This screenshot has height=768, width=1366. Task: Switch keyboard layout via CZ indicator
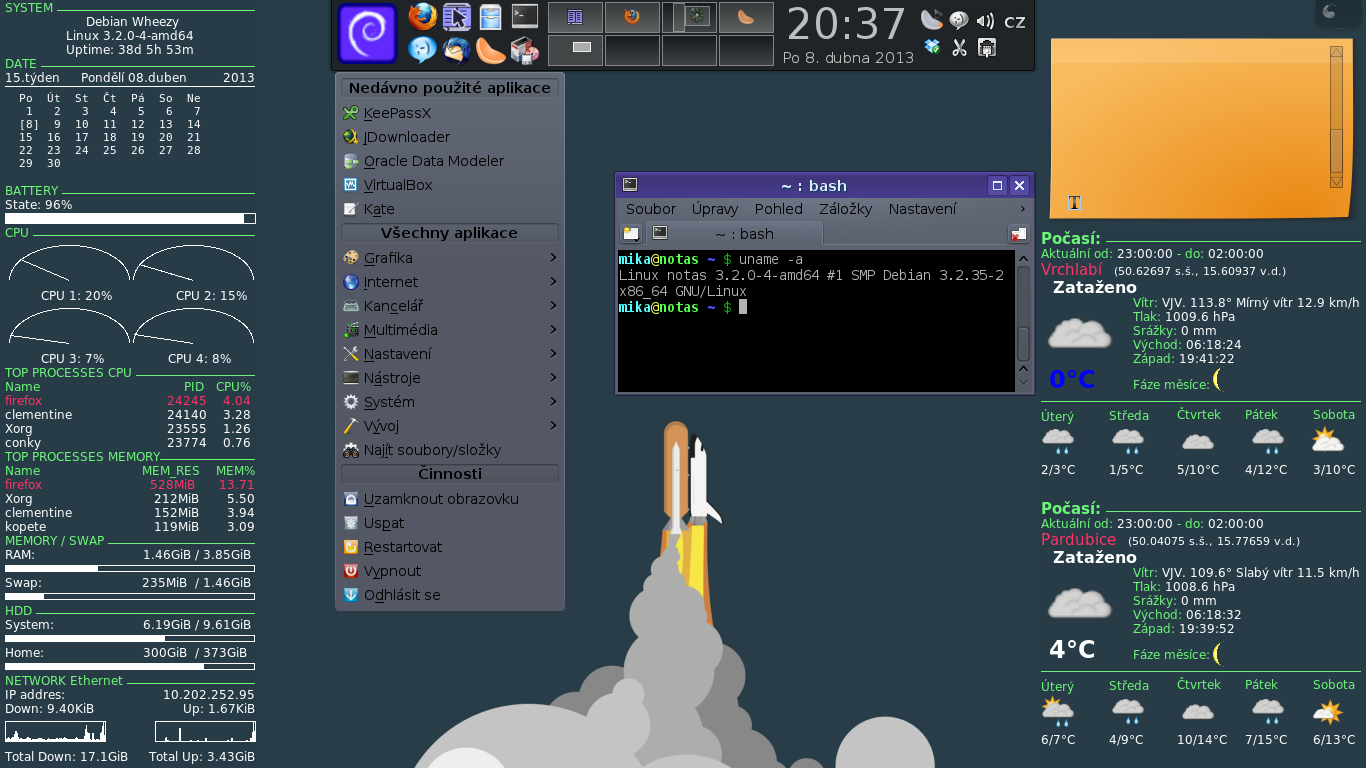point(1014,22)
